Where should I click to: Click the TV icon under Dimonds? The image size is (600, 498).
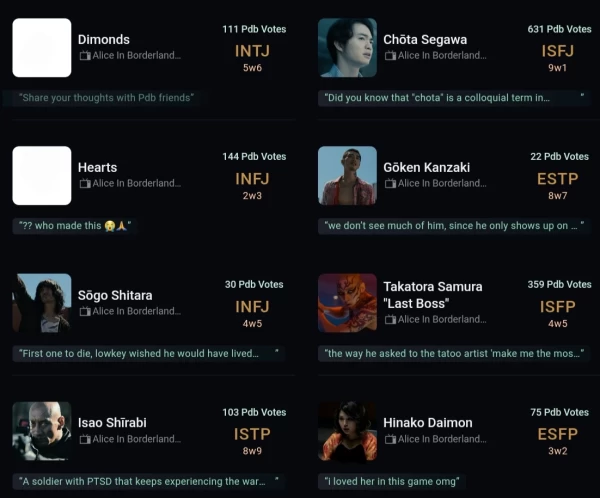[x=84, y=56]
